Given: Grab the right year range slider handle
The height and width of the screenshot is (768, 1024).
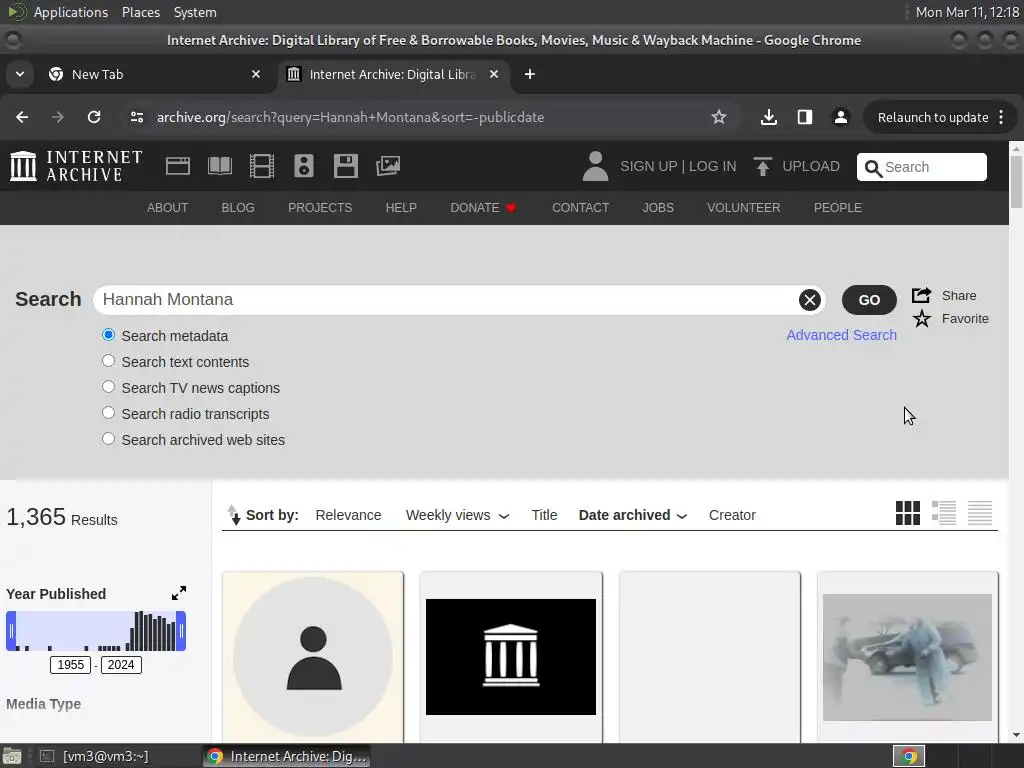Looking at the screenshot, I should (181, 631).
